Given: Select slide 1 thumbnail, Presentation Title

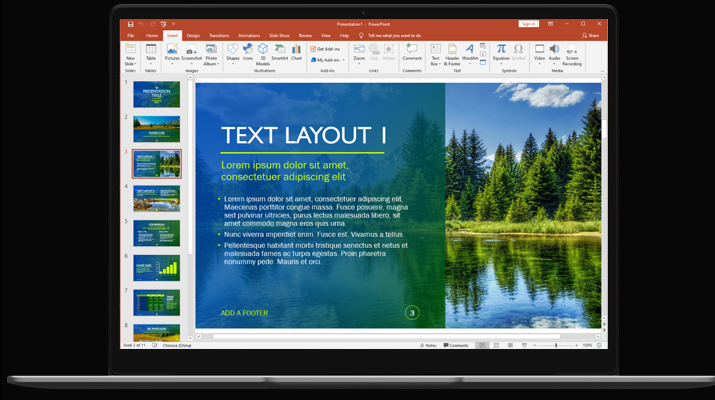Looking at the screenshot, I should pyautogui.click(x=156, y=94).
